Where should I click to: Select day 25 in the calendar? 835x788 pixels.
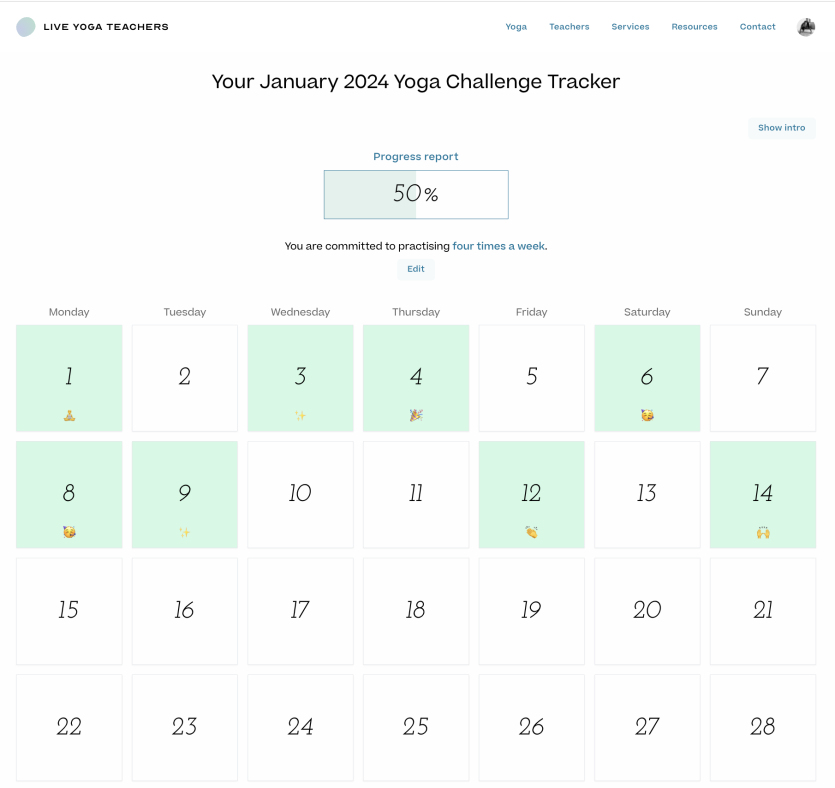[416, 728]
